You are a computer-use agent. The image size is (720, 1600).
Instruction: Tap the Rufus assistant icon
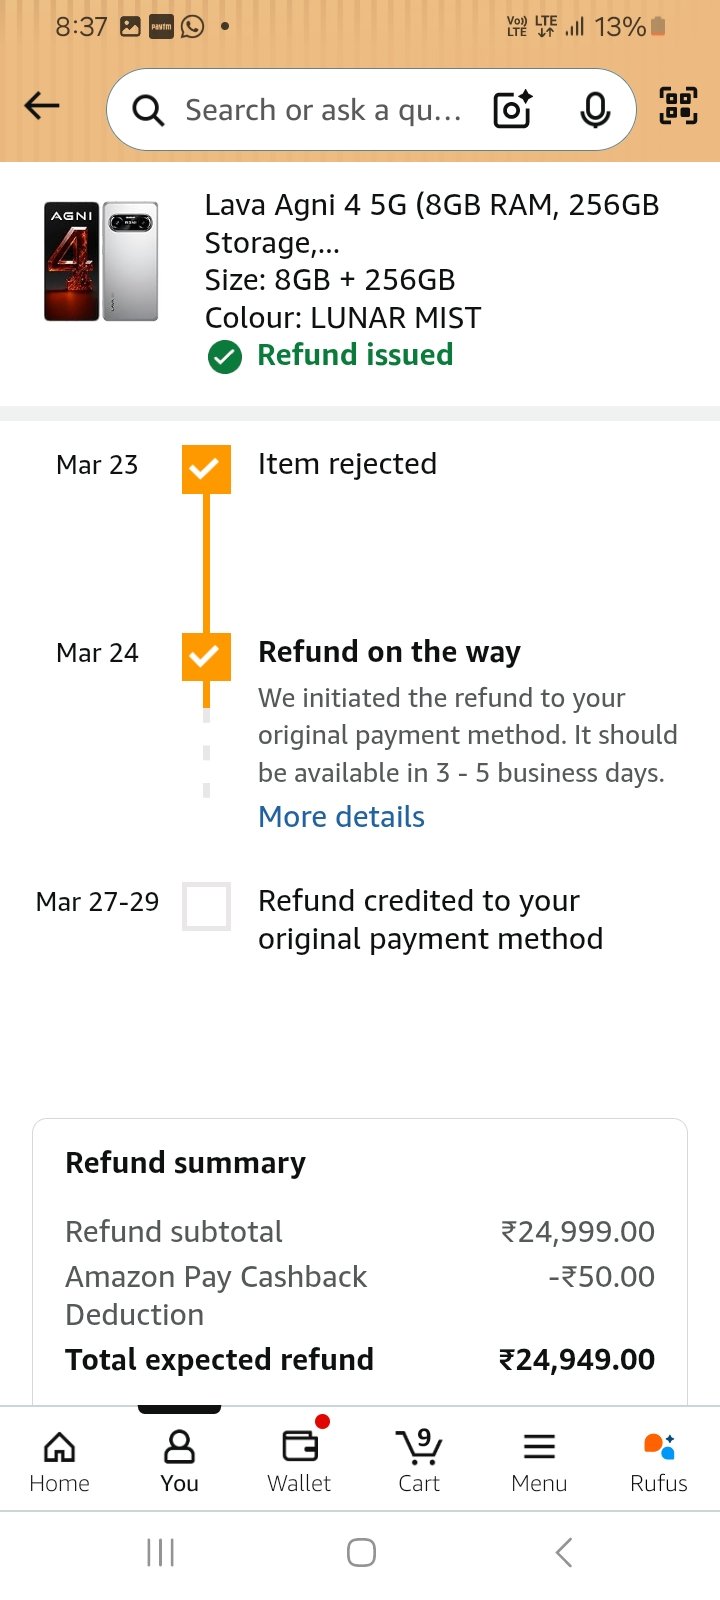pos(658,1461)
